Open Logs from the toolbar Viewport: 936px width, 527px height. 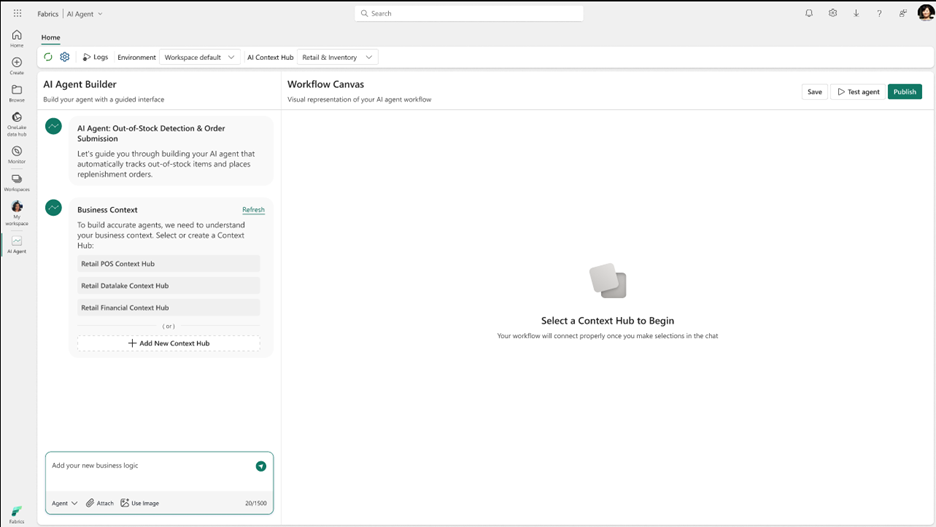96,57
